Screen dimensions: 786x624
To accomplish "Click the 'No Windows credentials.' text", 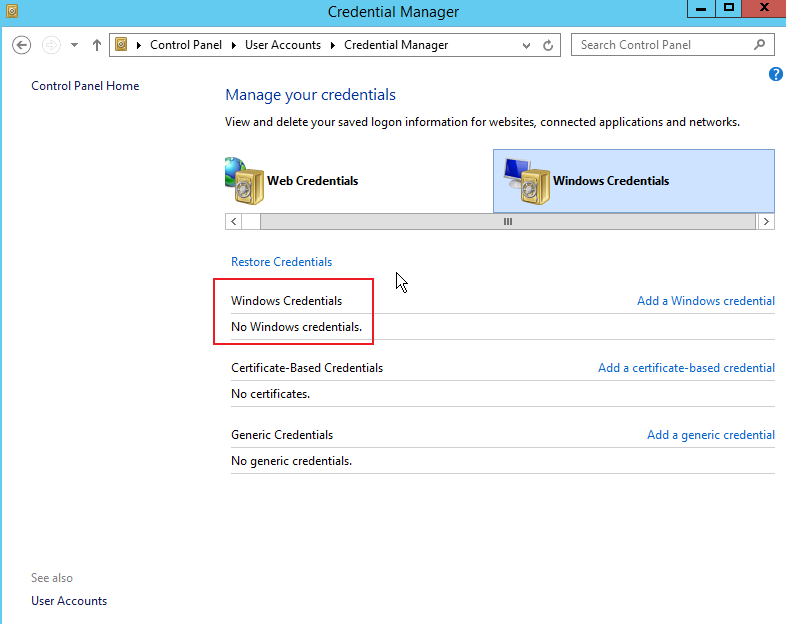I will [296, 327].
